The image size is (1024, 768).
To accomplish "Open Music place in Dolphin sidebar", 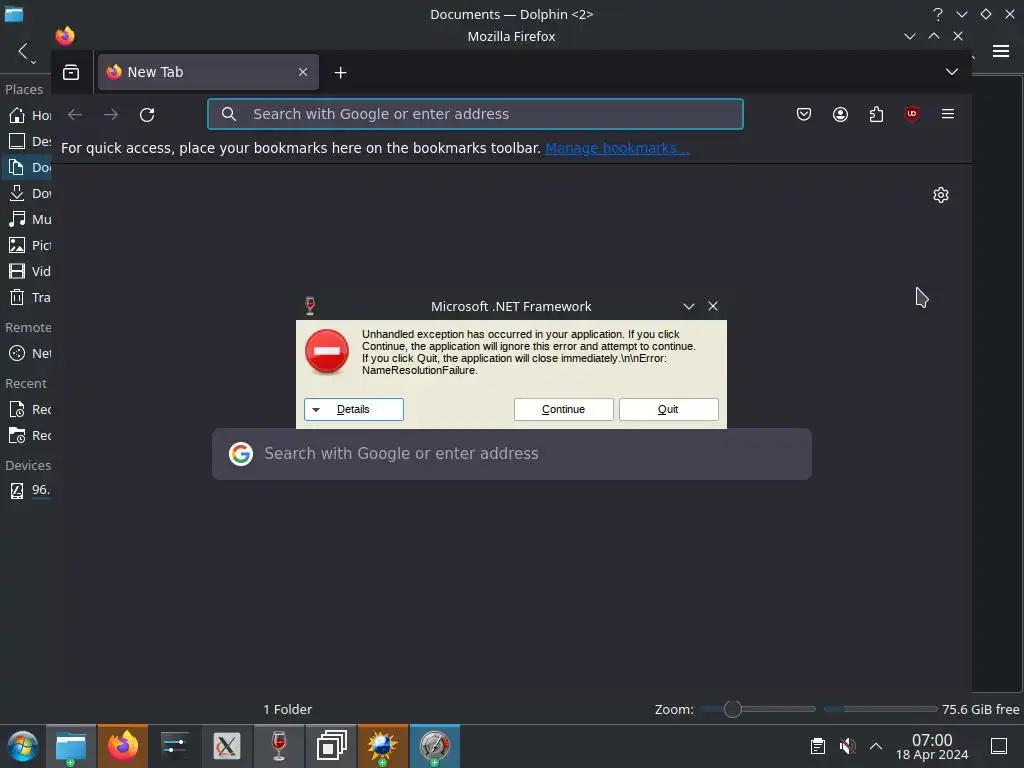I will [x=29, y=219].
